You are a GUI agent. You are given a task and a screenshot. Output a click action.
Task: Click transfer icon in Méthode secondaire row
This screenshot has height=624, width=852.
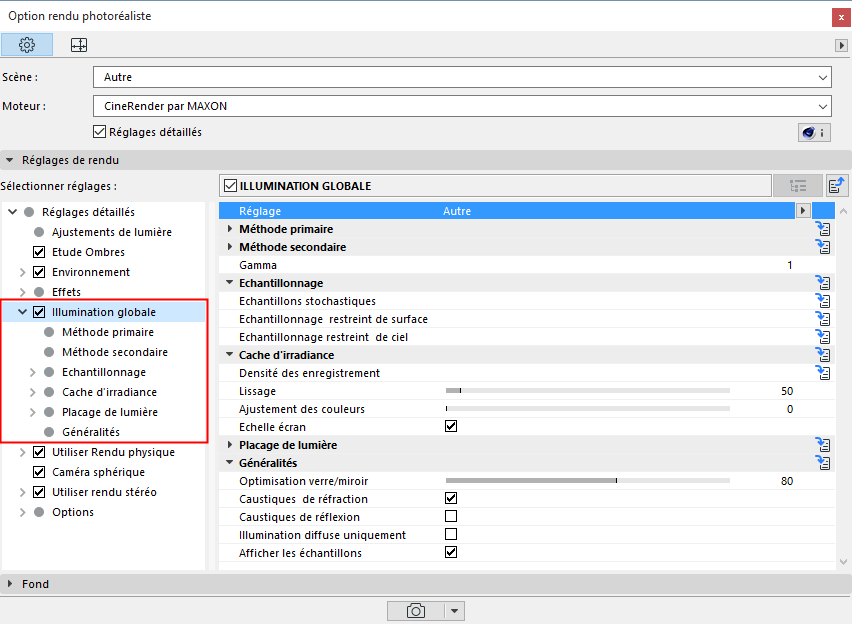tap(823, 247)
